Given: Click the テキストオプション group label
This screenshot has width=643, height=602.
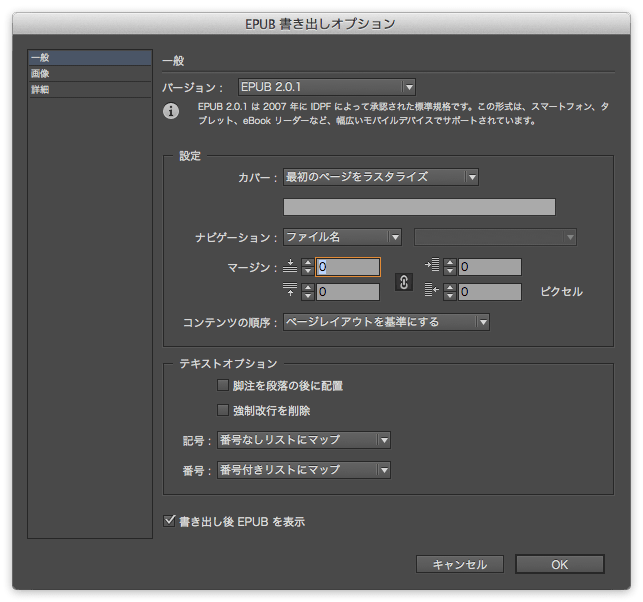Looking at the screenshot, I should click(228, 364).
